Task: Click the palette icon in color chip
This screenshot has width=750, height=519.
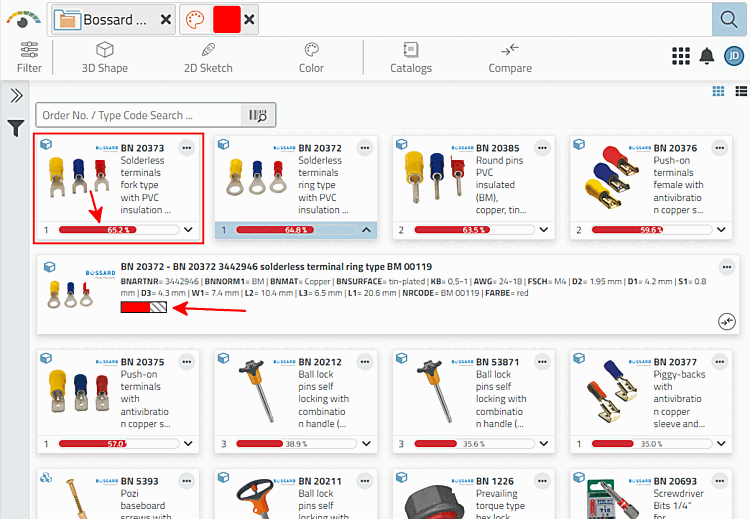Action: click(x=195, y=20)
